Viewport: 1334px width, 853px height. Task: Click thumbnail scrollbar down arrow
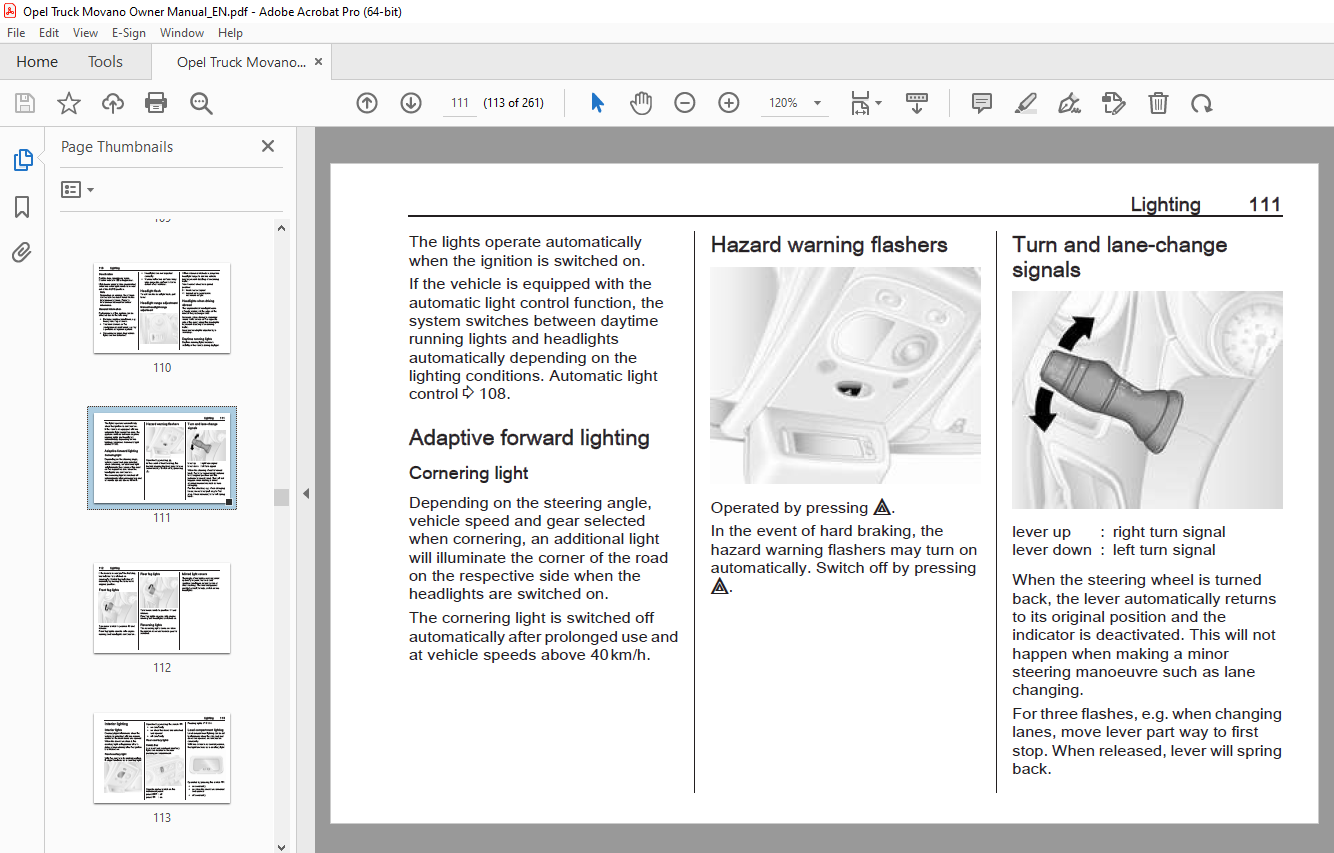pyautogui.click(x=282, y=846)
